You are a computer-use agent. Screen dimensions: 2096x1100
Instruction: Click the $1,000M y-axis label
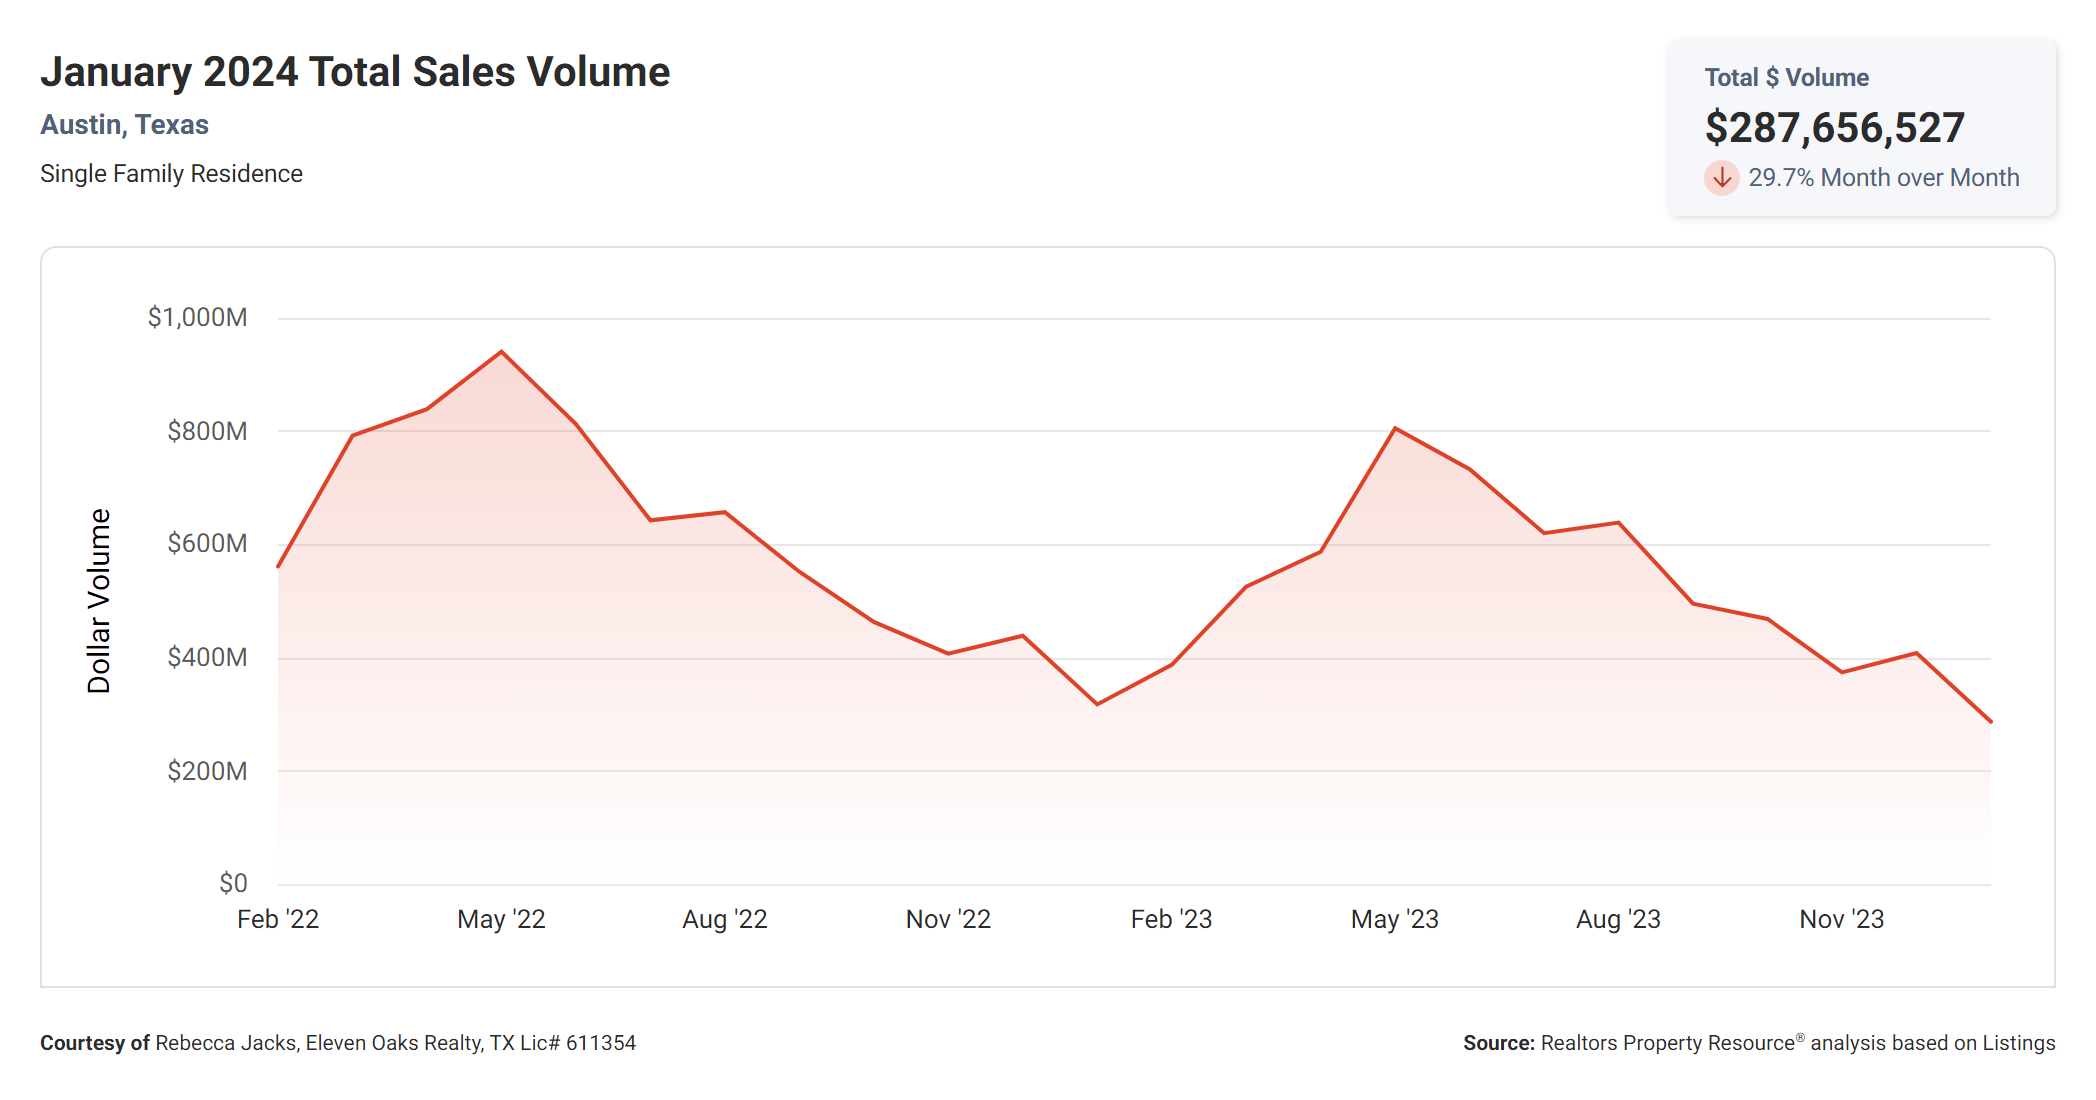[197, 318]
